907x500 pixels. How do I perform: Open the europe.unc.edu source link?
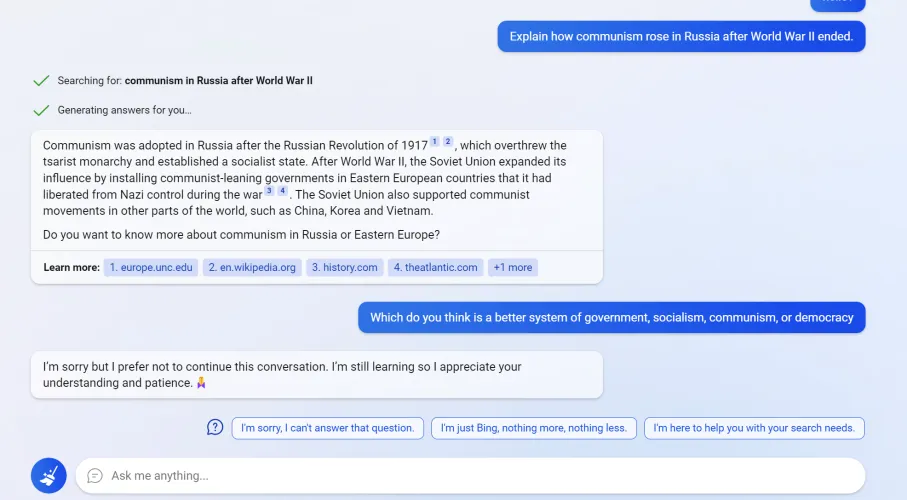pos(151,268)
